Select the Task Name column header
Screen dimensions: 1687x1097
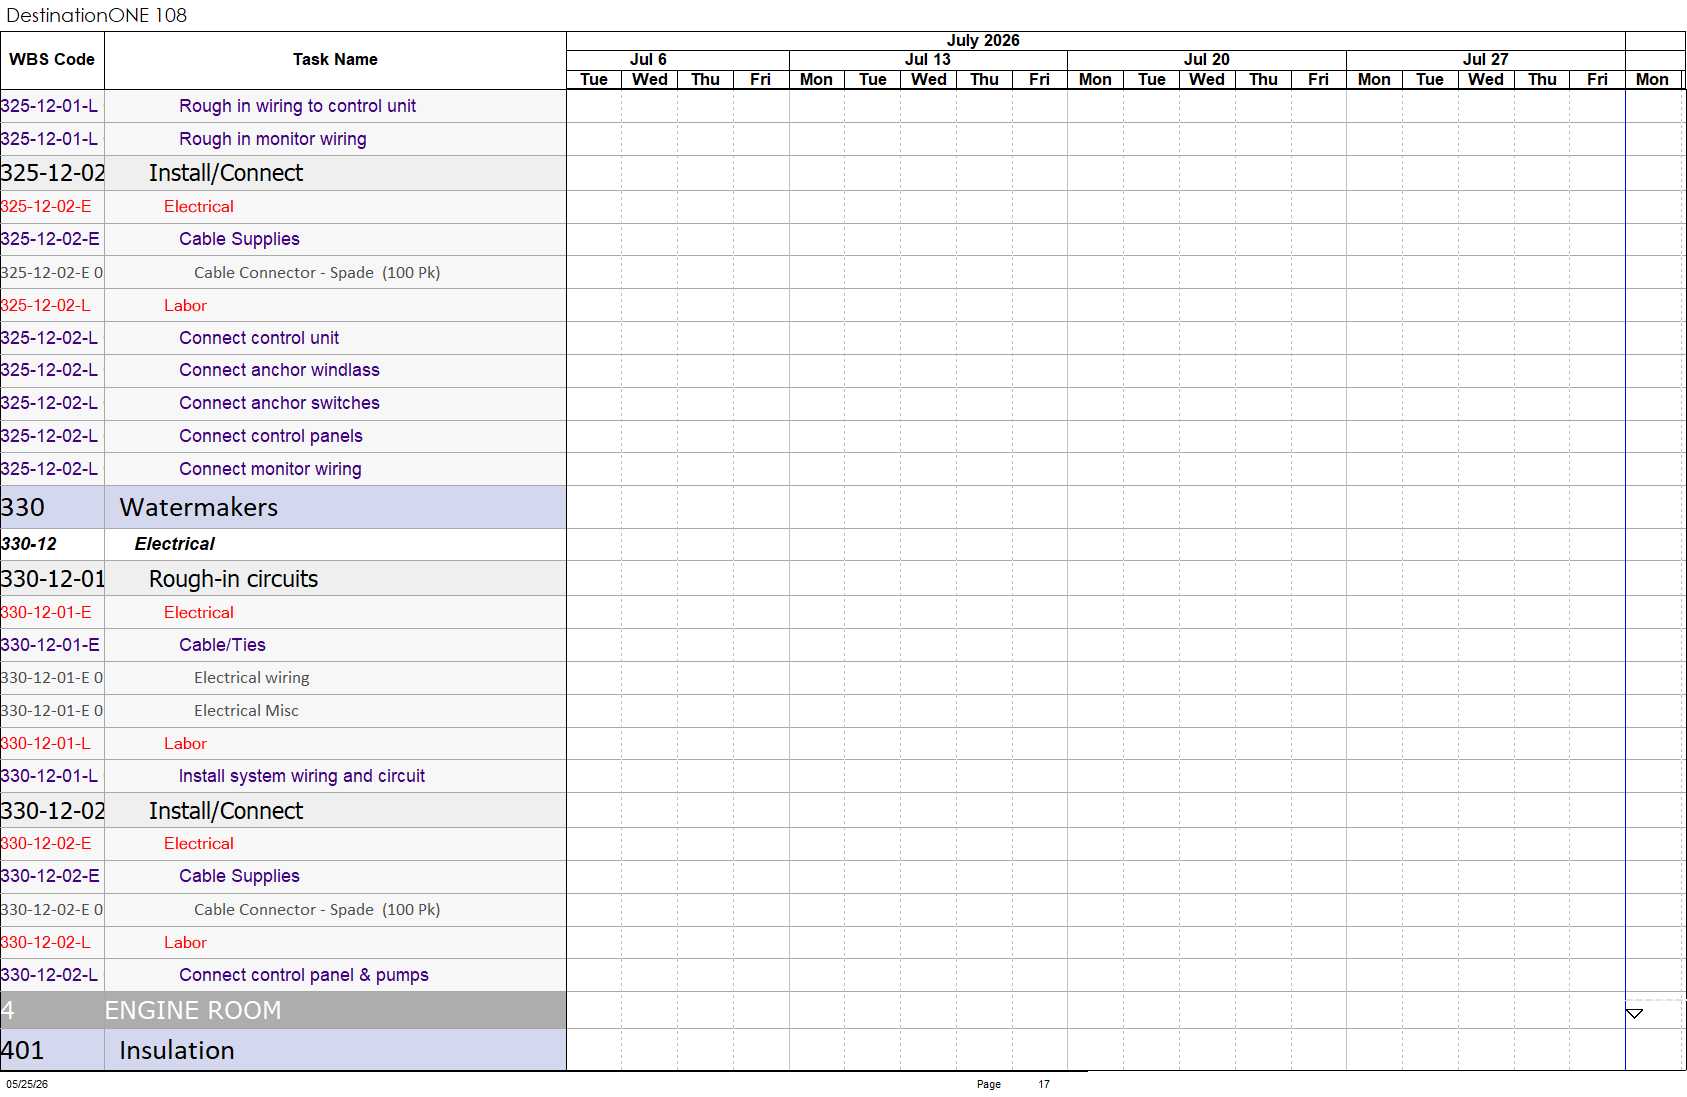click(x=335, y=60)
